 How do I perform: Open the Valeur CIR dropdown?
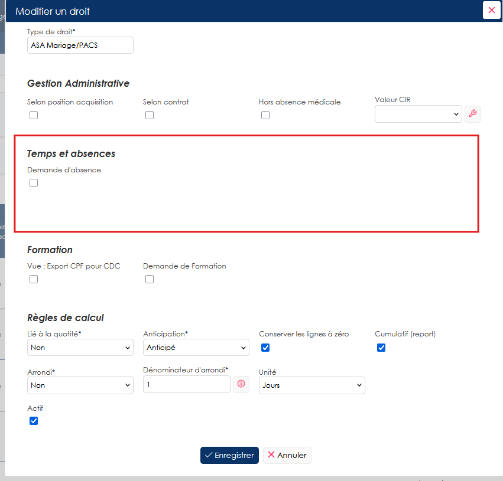[418, 114]
